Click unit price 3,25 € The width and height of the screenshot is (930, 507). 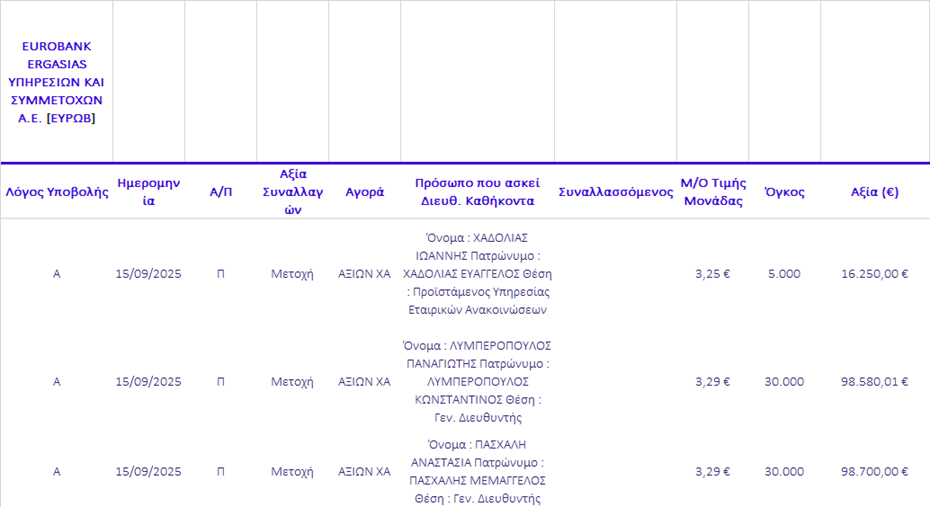tap(713, 274)
